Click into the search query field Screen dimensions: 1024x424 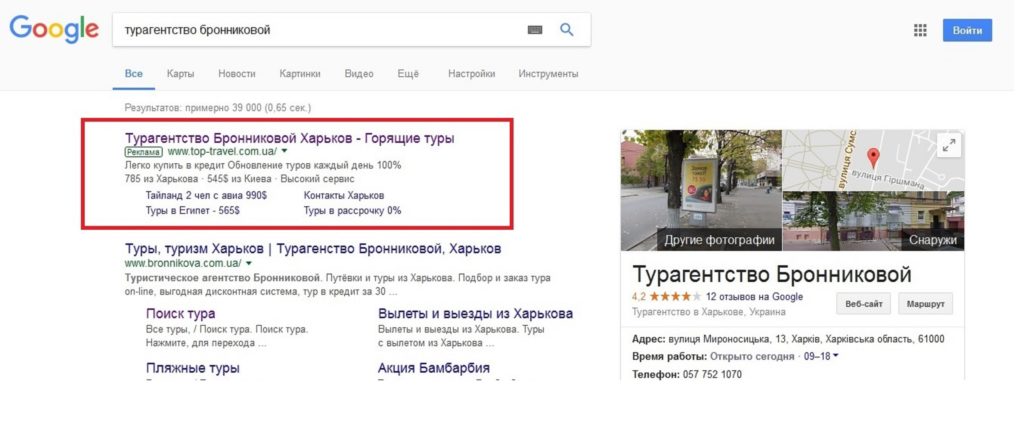[x=320, y=30]
